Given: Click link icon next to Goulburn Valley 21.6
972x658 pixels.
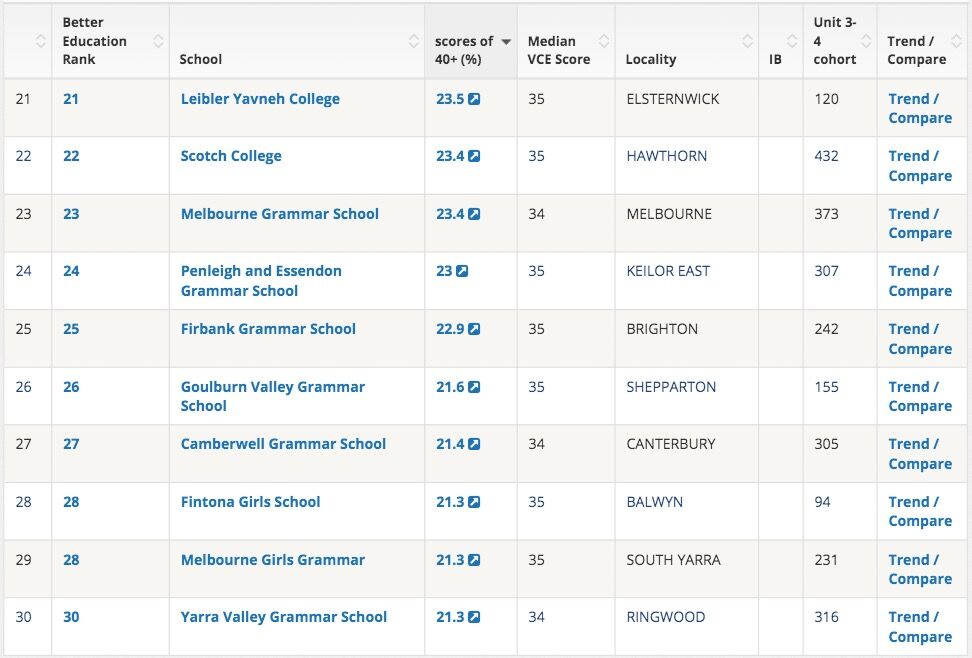Looking at the screenshot, I should coord(474,387).
